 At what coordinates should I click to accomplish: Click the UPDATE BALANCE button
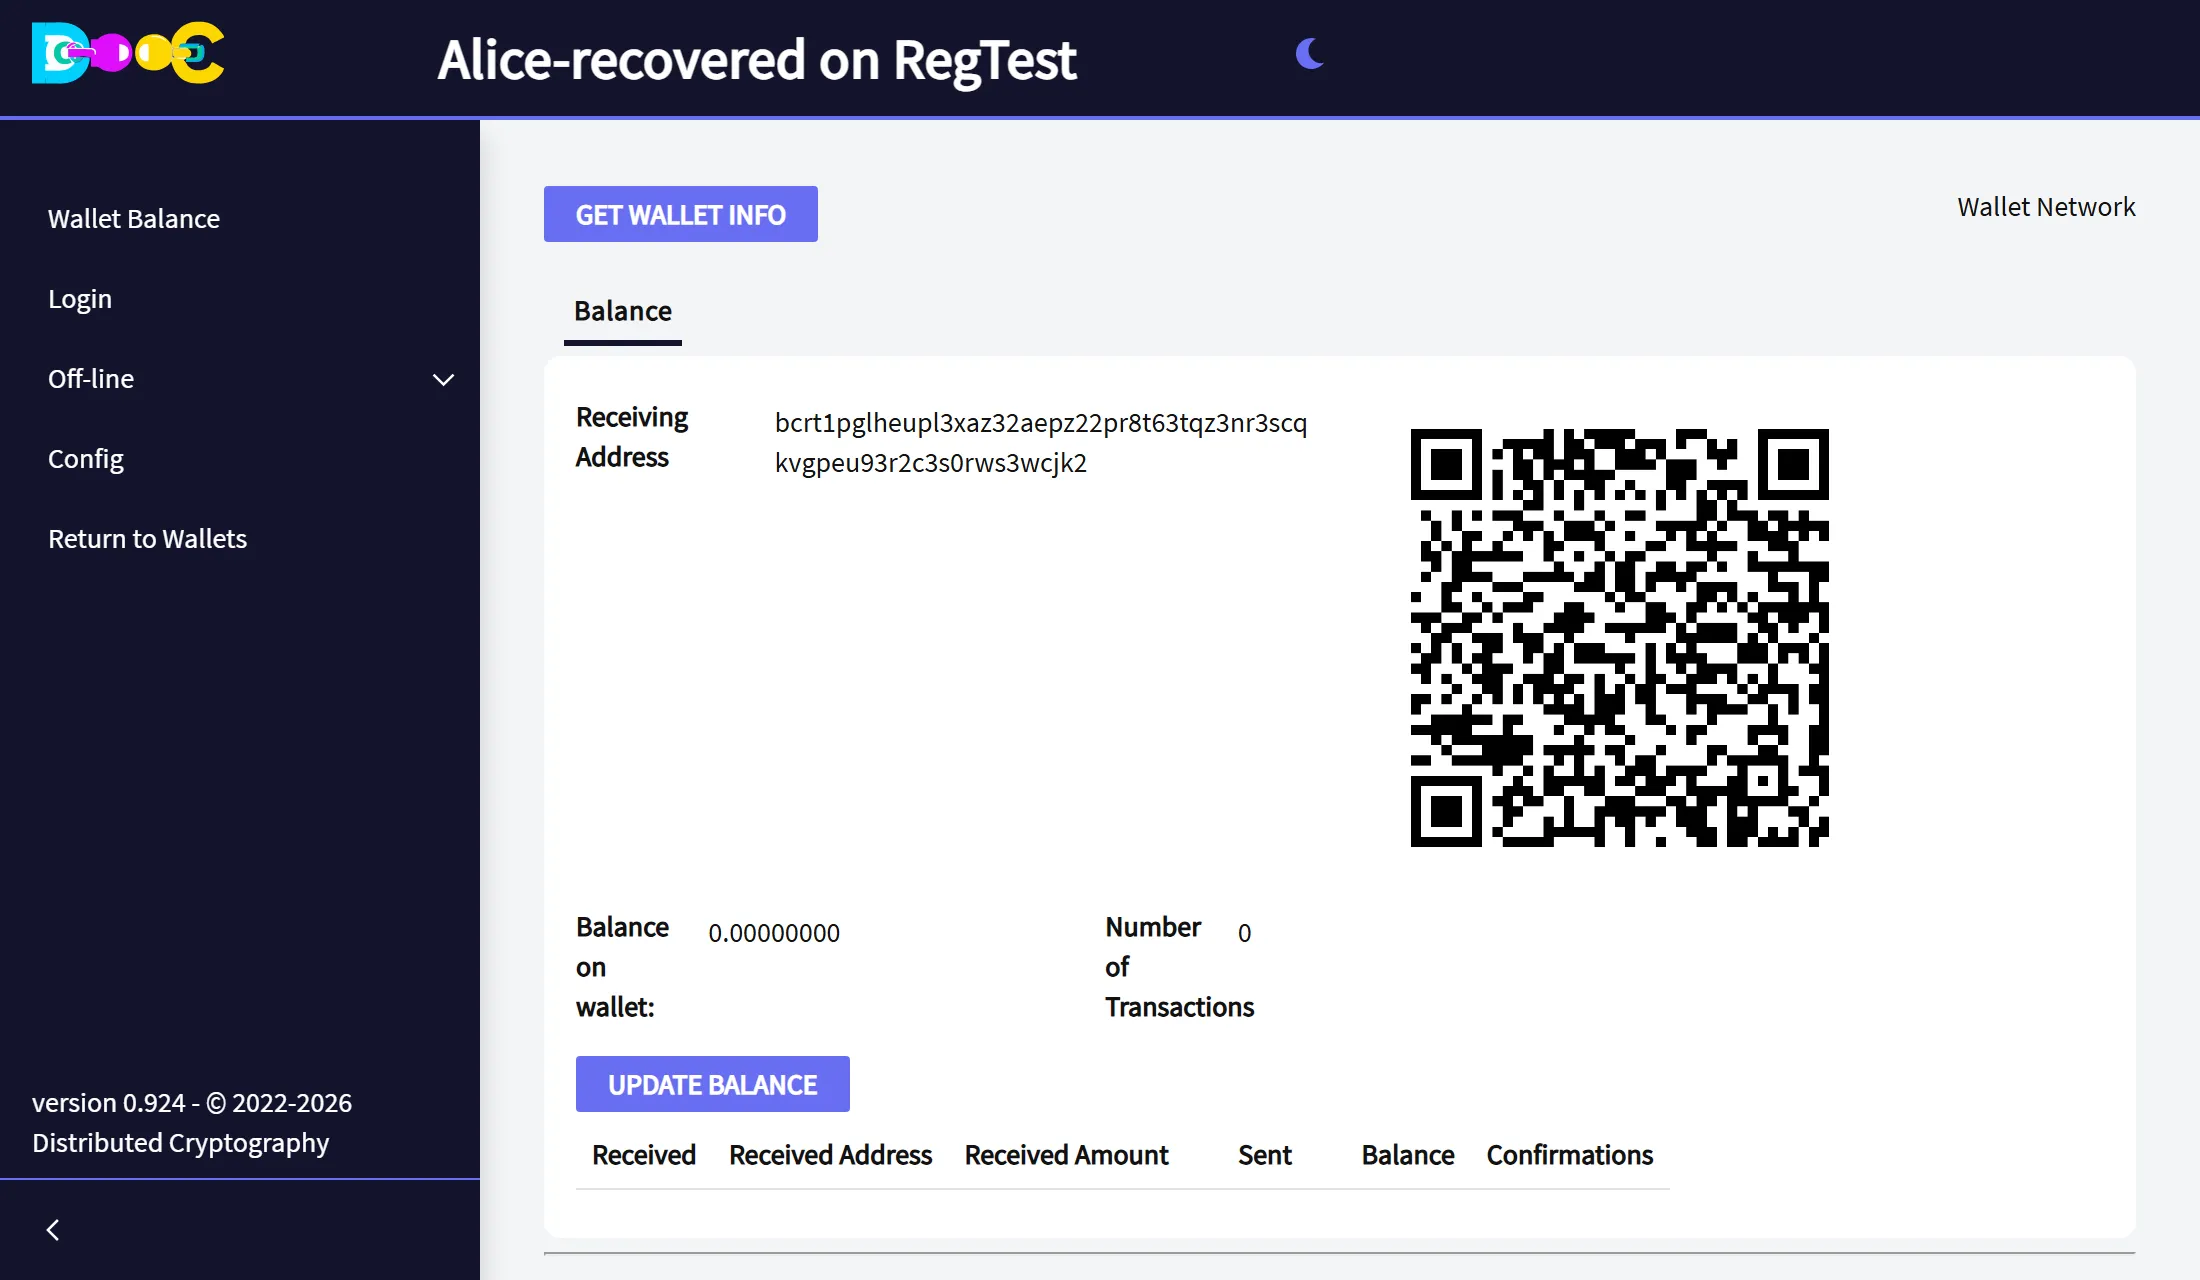[x=713, y=1084]
